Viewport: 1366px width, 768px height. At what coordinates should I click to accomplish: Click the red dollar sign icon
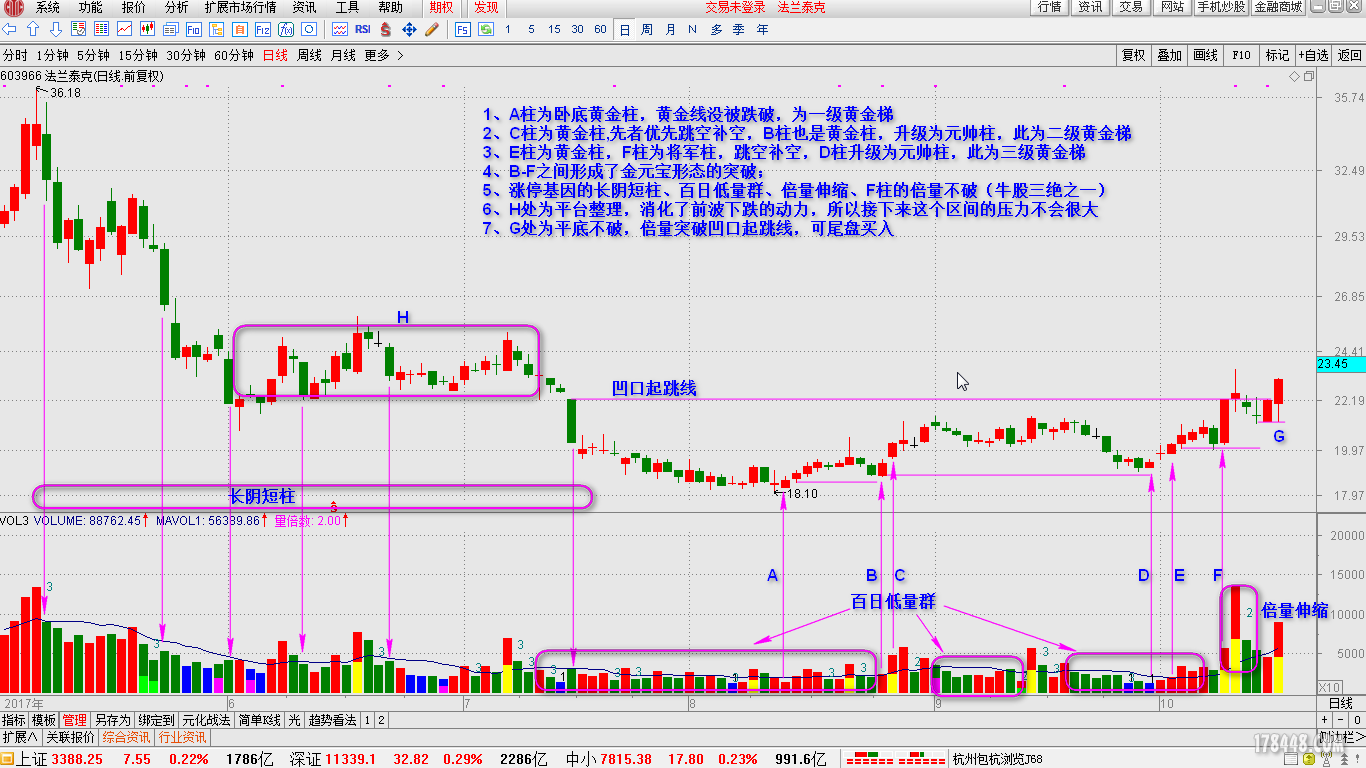pos(386,30)
